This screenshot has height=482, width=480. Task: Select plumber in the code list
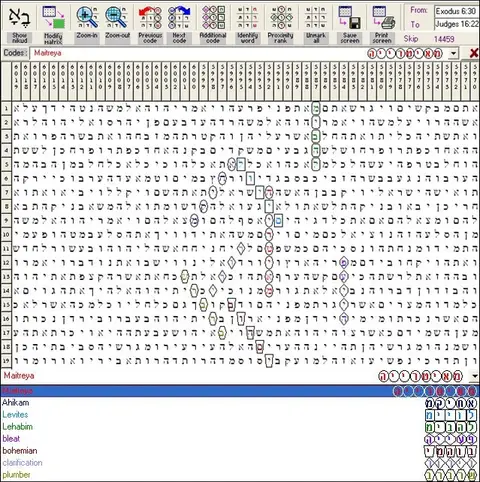pyautogui.click(x=16, y=475)
